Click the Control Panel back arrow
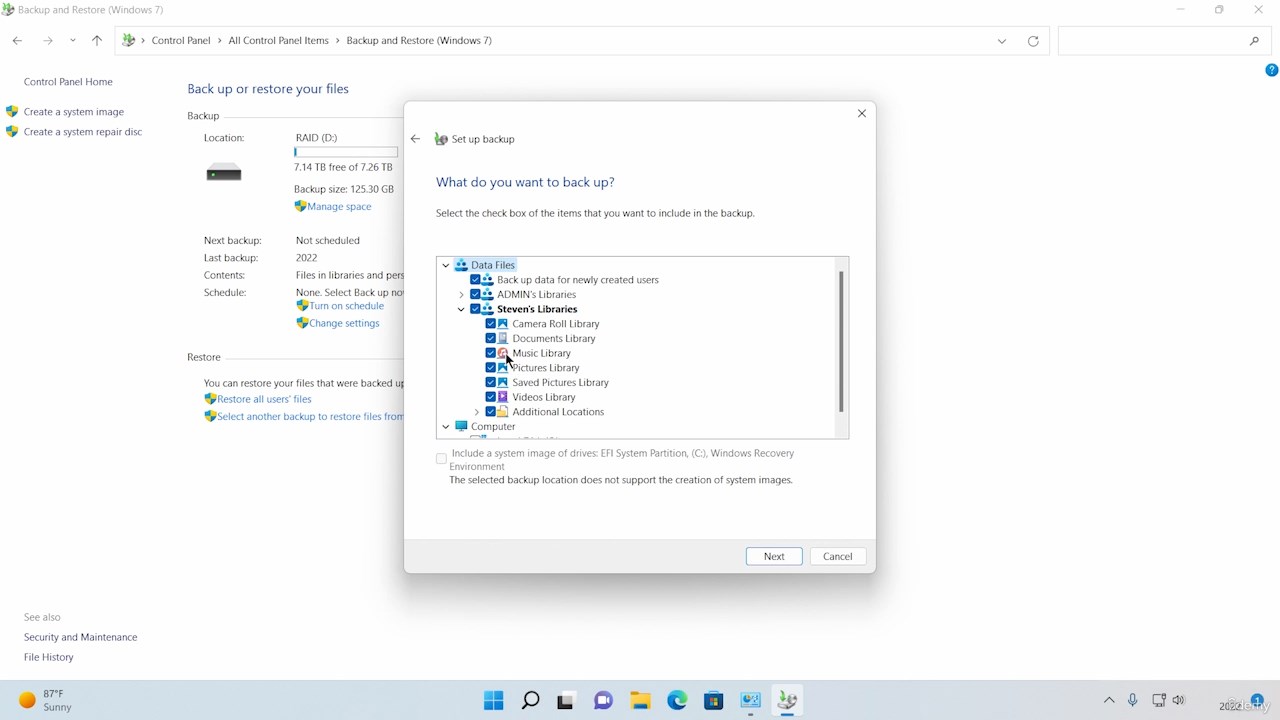The height and width of the screenshot is (720, 1280). tap(17, 41)
